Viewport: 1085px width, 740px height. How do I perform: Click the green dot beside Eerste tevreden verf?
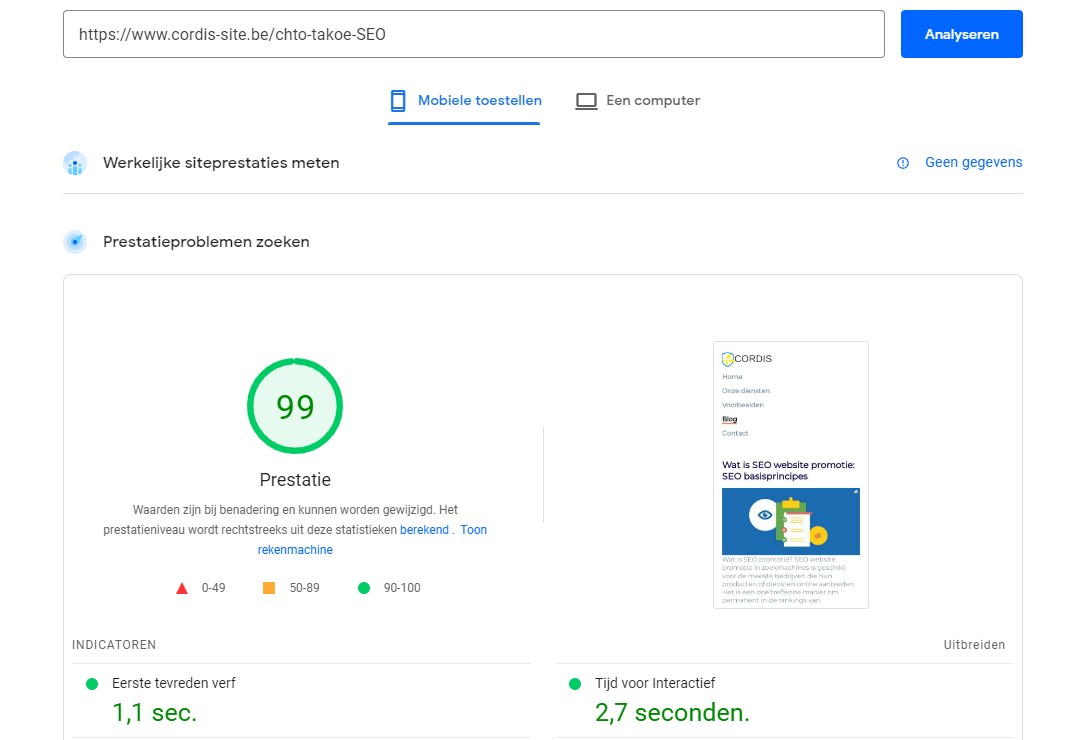coord(91,684)
